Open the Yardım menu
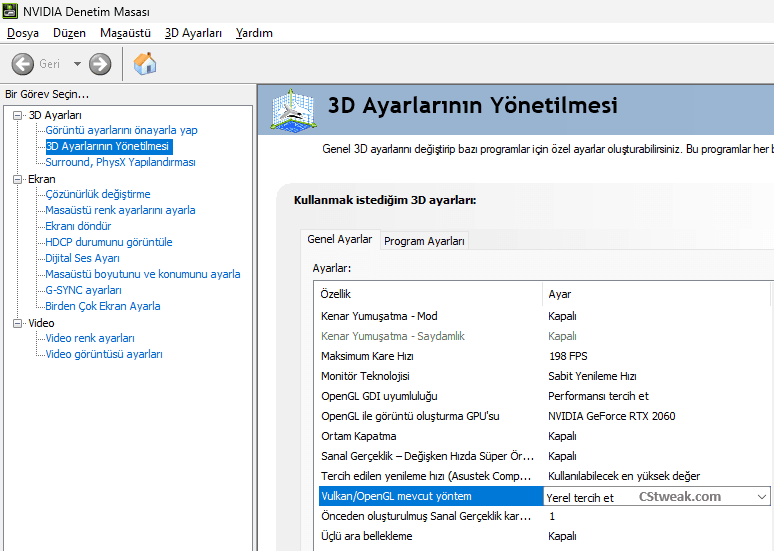 click(254, 33)
